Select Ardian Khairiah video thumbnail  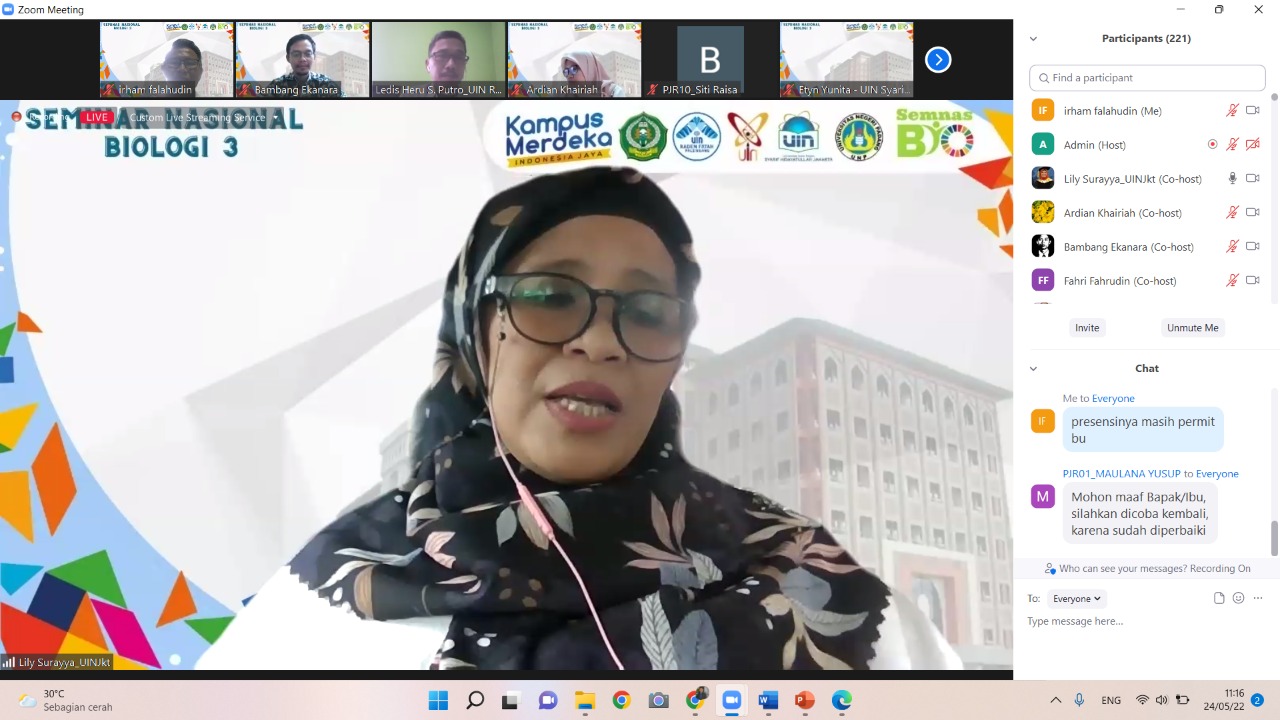point(574,60)
